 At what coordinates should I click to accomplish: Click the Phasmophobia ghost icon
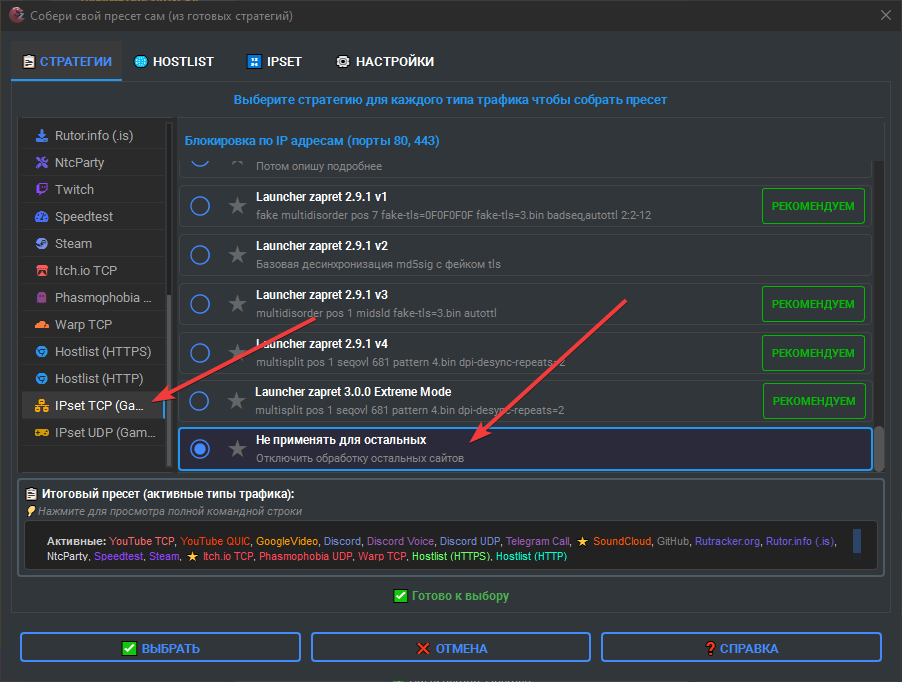(x=42, y=297)
